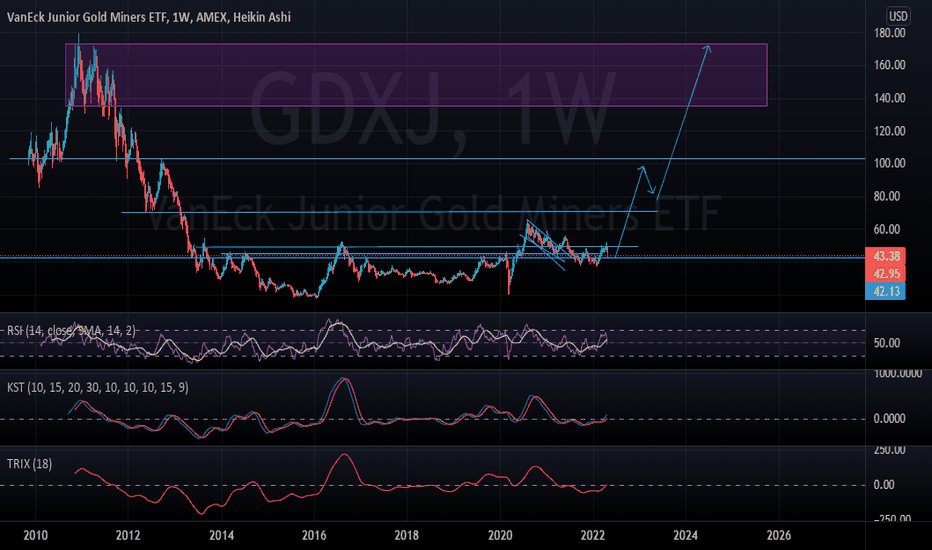932x550 pixels.
Task: Click the 2014 label on time axis
Action: [x=221, y=535]
